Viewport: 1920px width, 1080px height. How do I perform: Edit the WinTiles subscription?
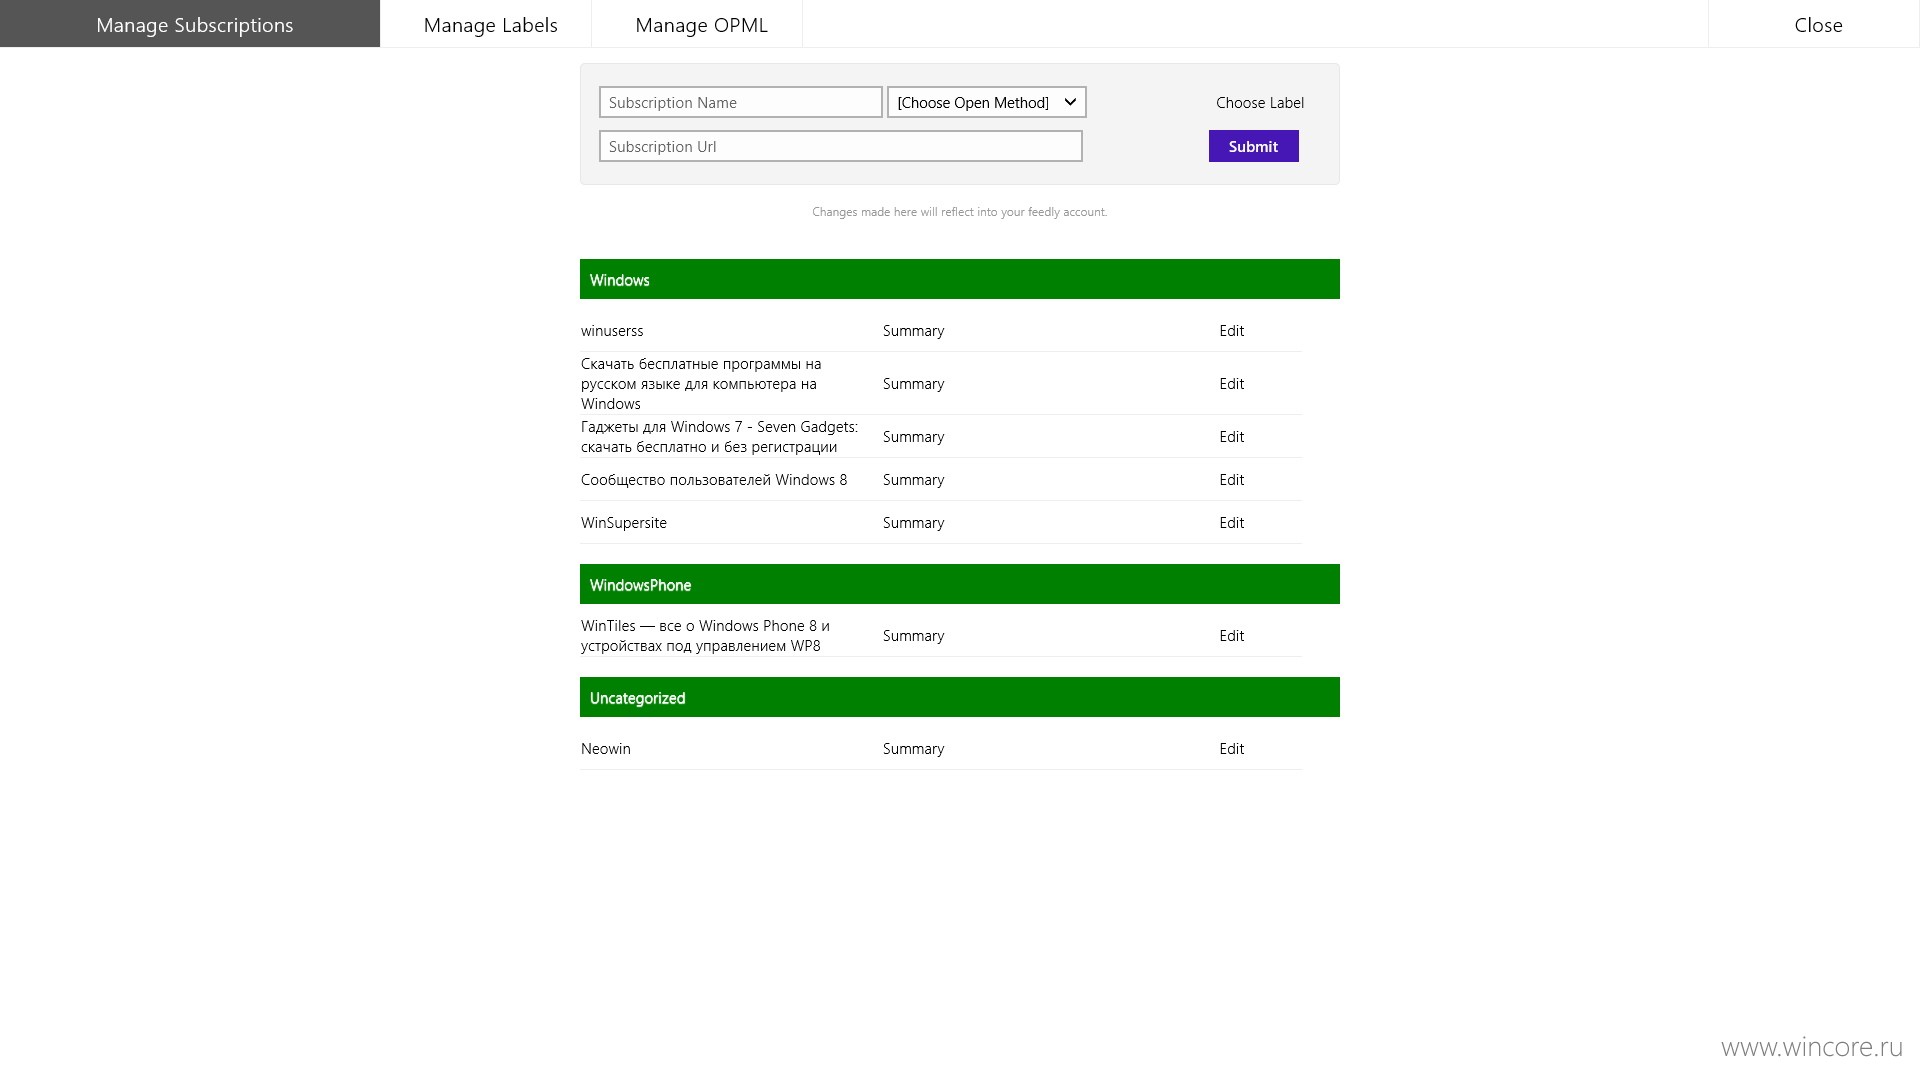(1232, 636)
